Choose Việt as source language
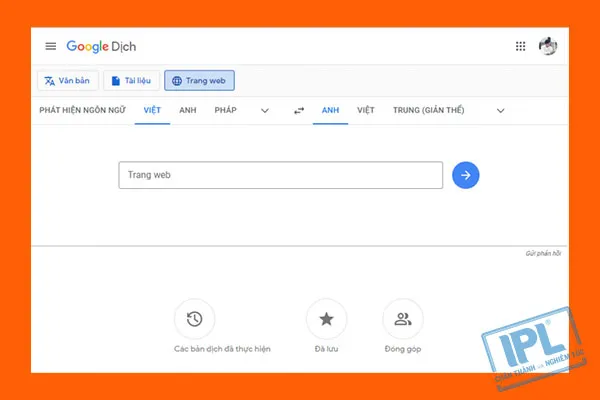The width and height of the screenshot is (600, 400). [152, 110]
